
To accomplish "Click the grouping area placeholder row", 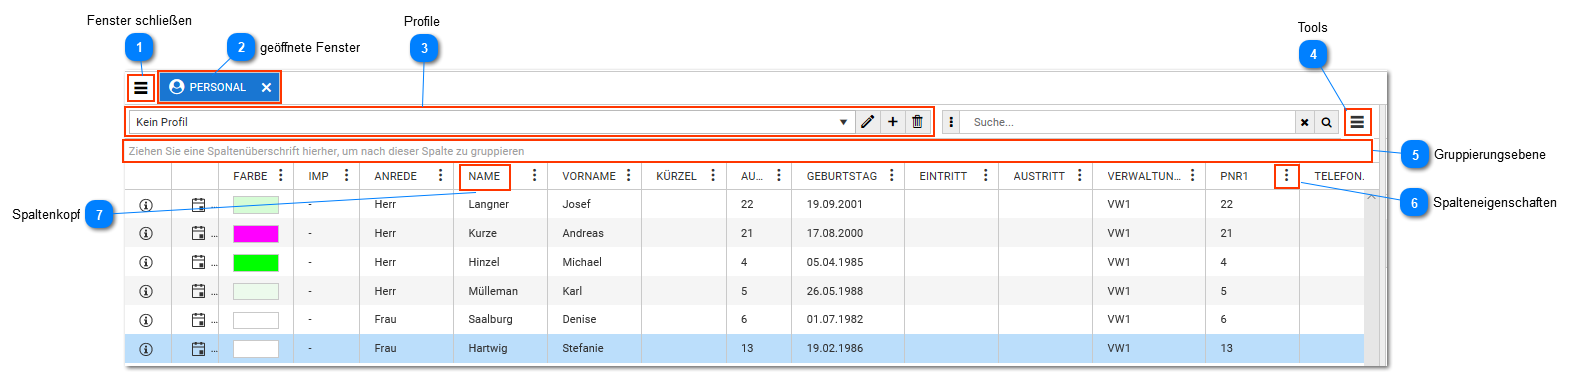I will pyautogui.click(x=748, y=151).
